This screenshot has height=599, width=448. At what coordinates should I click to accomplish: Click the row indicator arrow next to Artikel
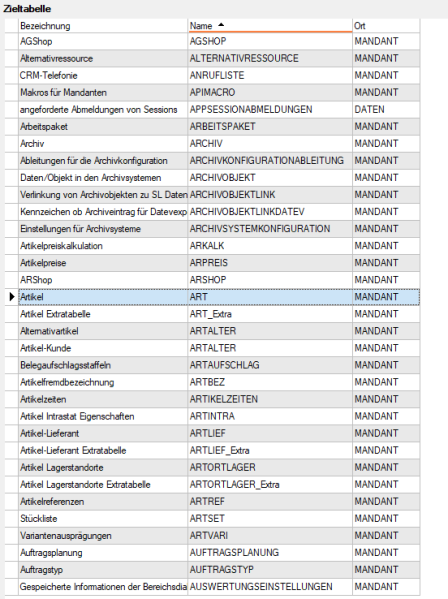12,297
